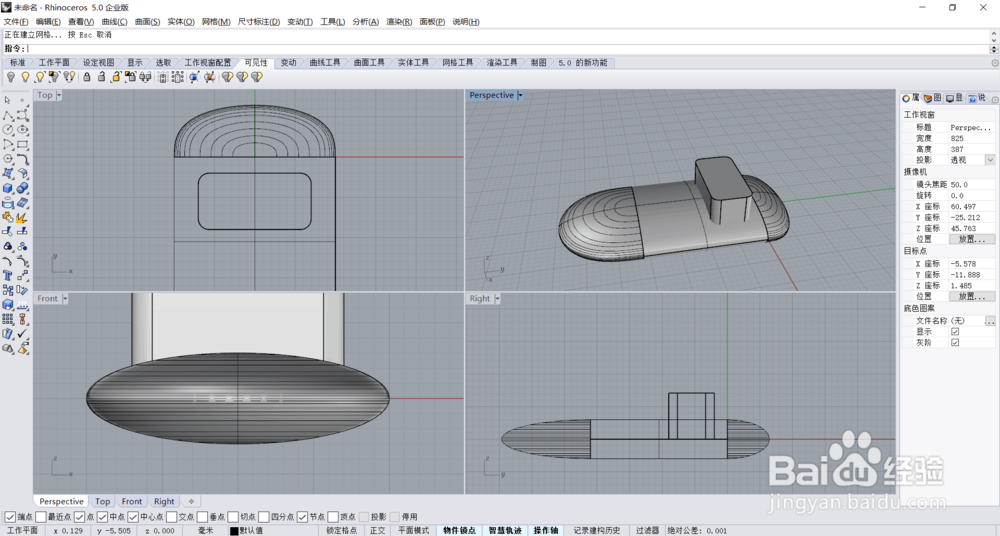Viewport: 1000px width, 536px height.
Task: Uncheck the 显示 checkbox under 底色图案
Action: pyautogui.click(x=955, y=332)
